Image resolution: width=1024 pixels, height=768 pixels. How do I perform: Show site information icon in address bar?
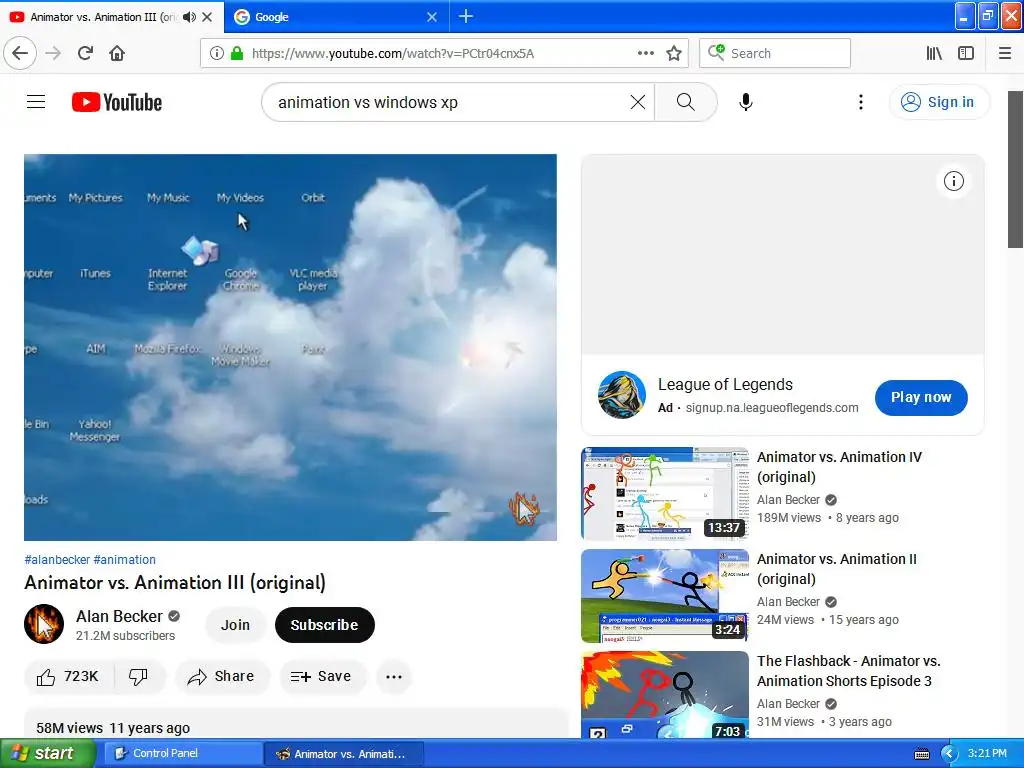[x=217, y=53]
